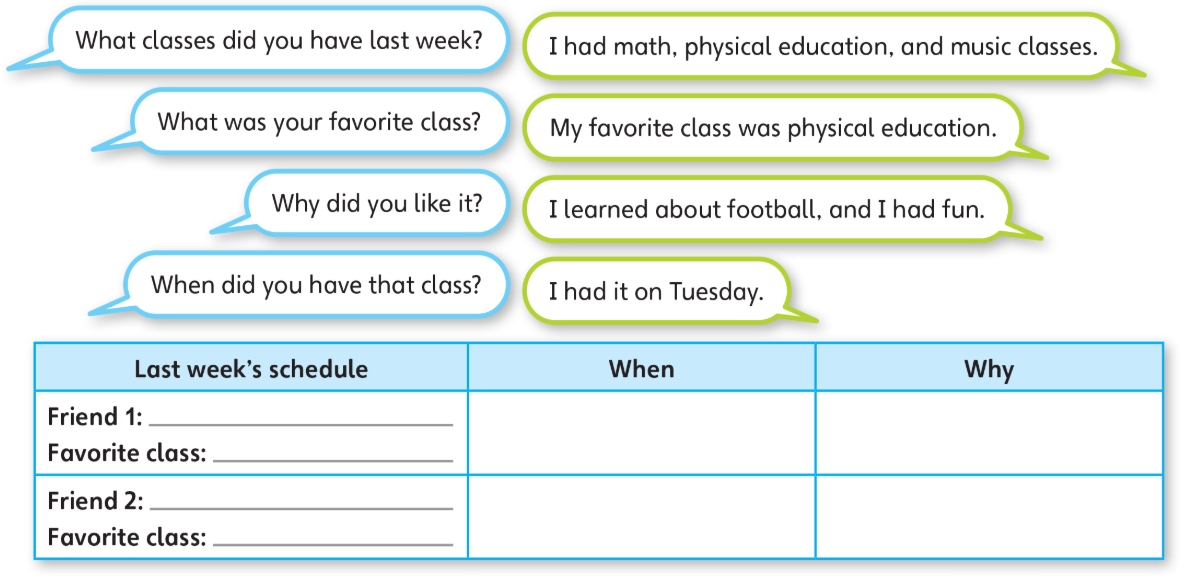1201x581 pixels.
Task: Click the Why cell for Friend 1
Action: (989, 433)
